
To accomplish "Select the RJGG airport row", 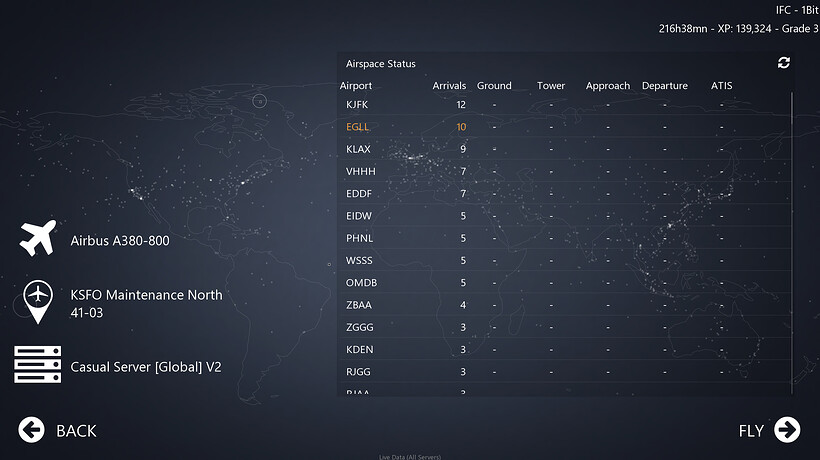I will click(565, 372).
